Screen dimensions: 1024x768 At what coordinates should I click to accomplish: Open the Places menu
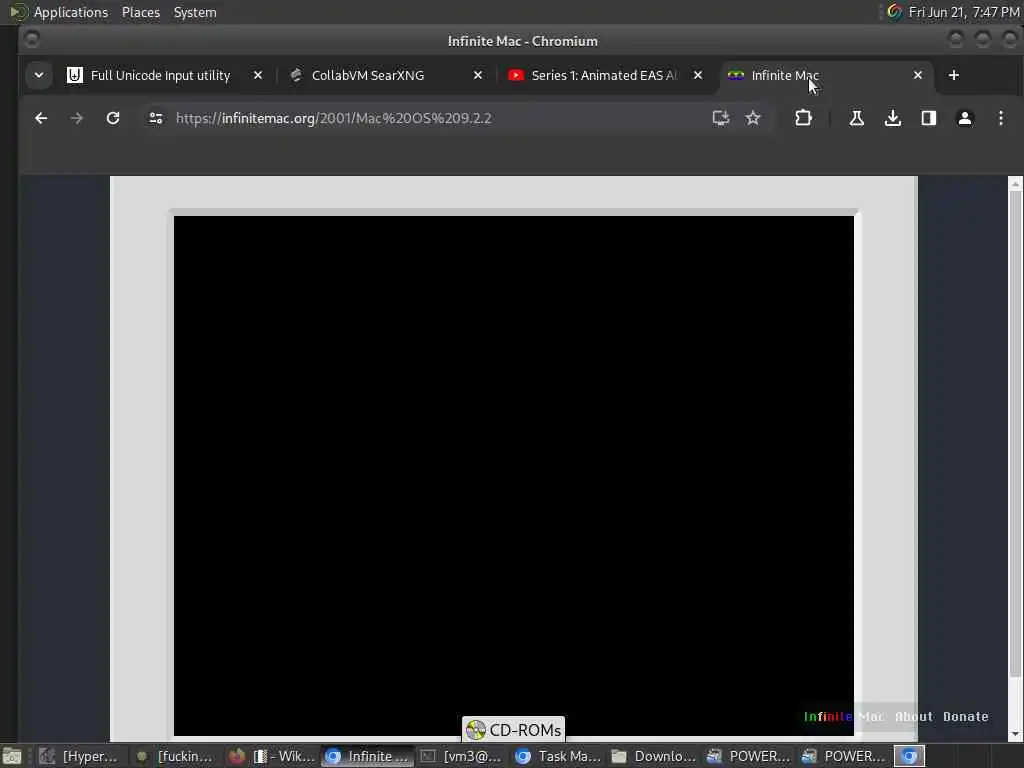point(140,12)
